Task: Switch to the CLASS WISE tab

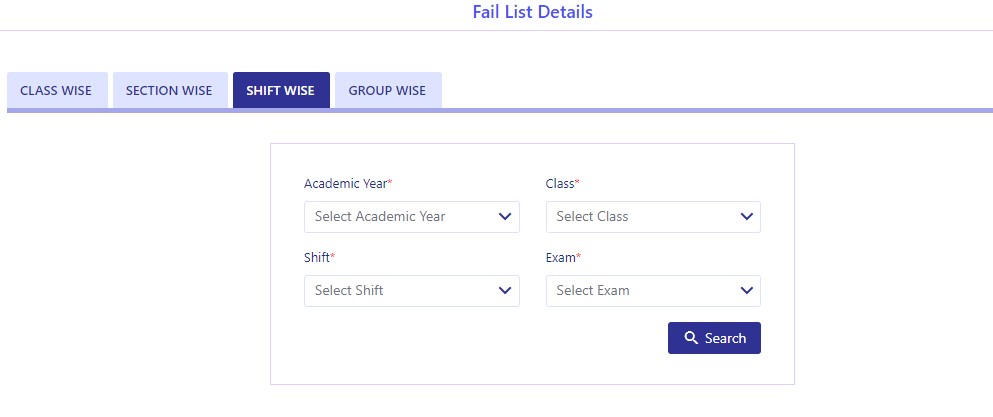Action: pos(56,90)
